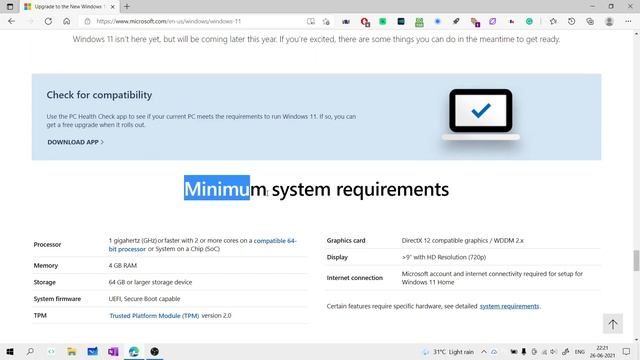Open the red circle extension icon

[365, 22]
